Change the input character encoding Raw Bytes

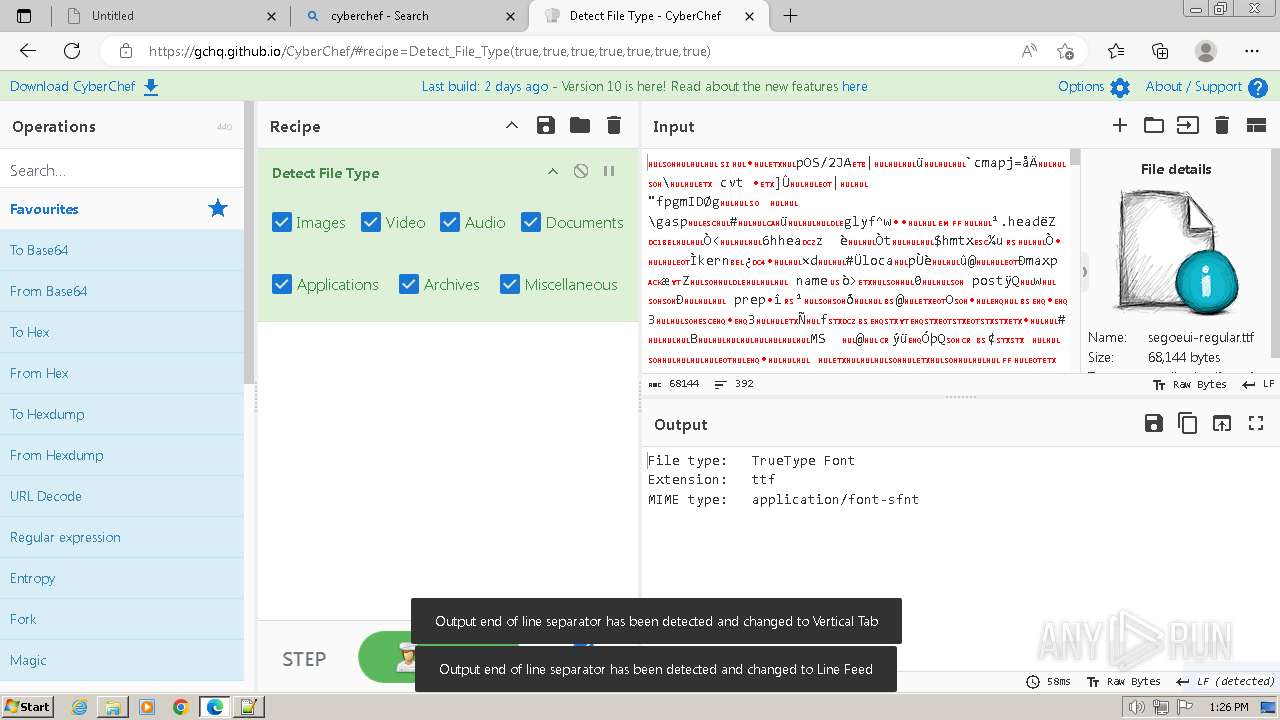[x=1189, y=384]
